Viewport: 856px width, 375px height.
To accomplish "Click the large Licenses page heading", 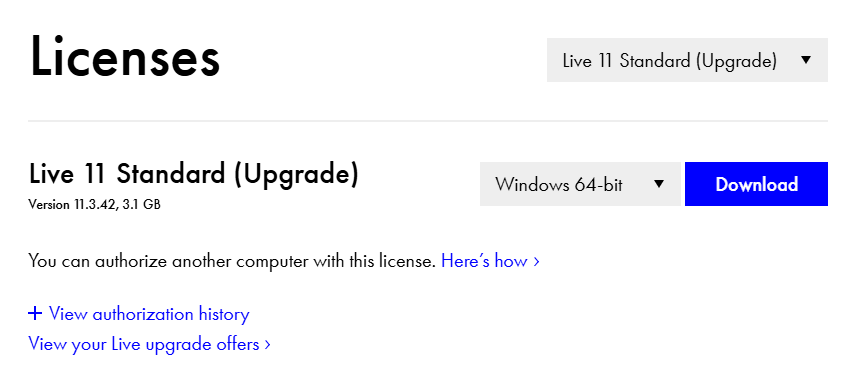I will coord(124,57).
